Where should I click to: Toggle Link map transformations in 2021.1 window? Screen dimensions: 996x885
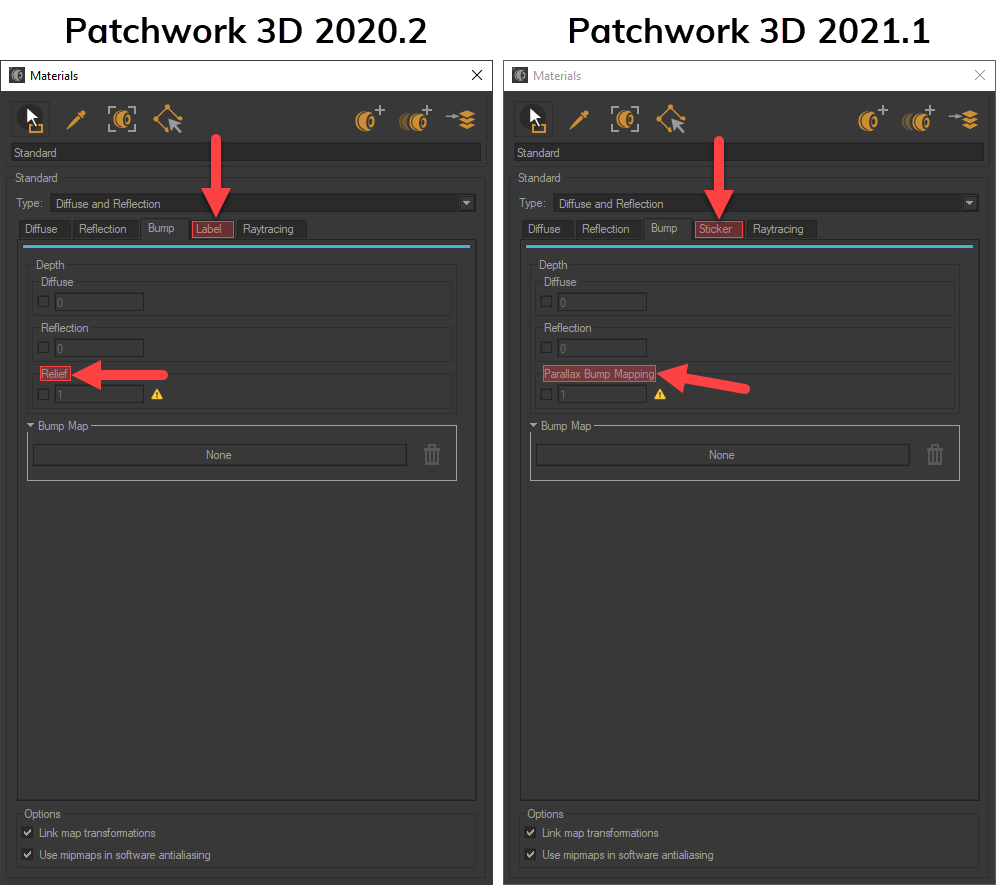tap(530, 832)
